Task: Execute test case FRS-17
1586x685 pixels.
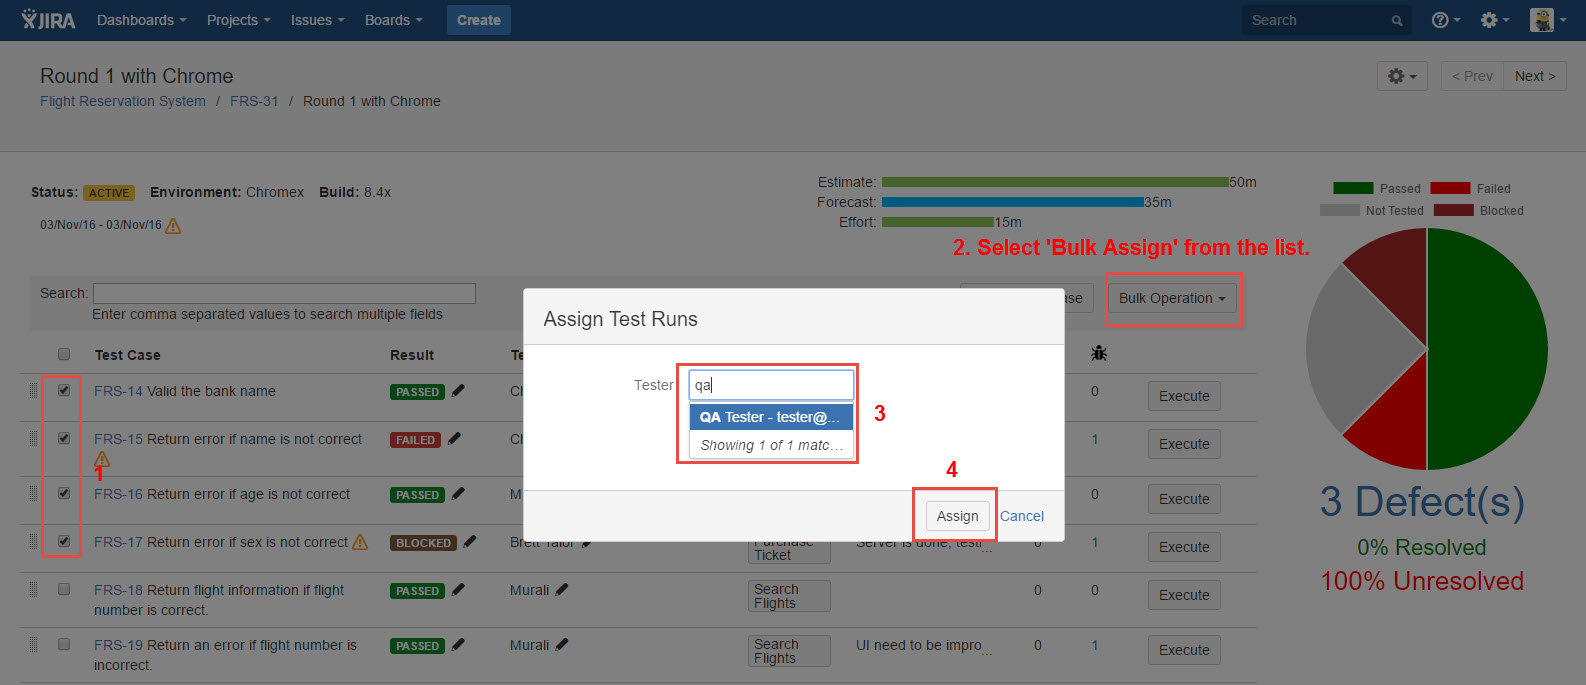Action: [x=1184, y=547]
